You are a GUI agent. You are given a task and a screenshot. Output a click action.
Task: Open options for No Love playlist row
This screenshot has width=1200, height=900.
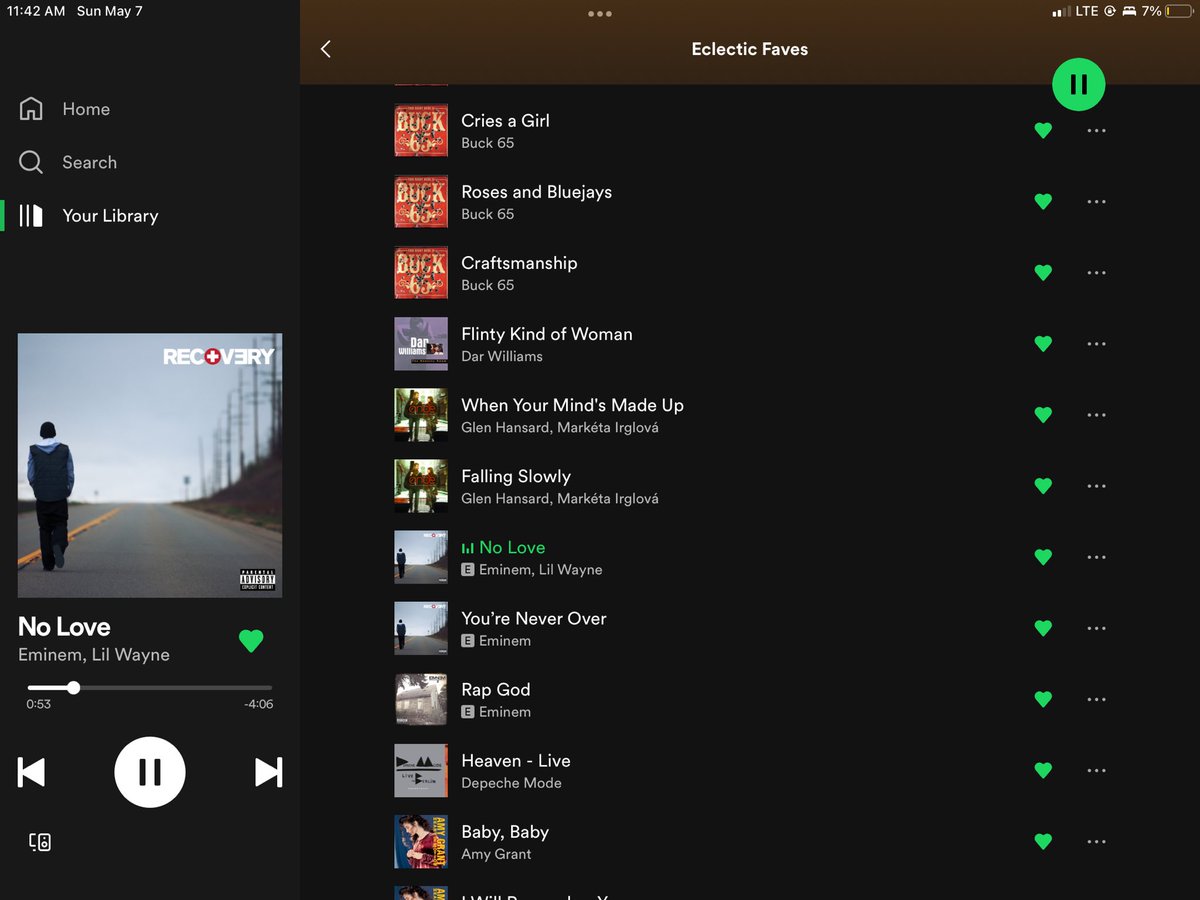[1096, 557]
